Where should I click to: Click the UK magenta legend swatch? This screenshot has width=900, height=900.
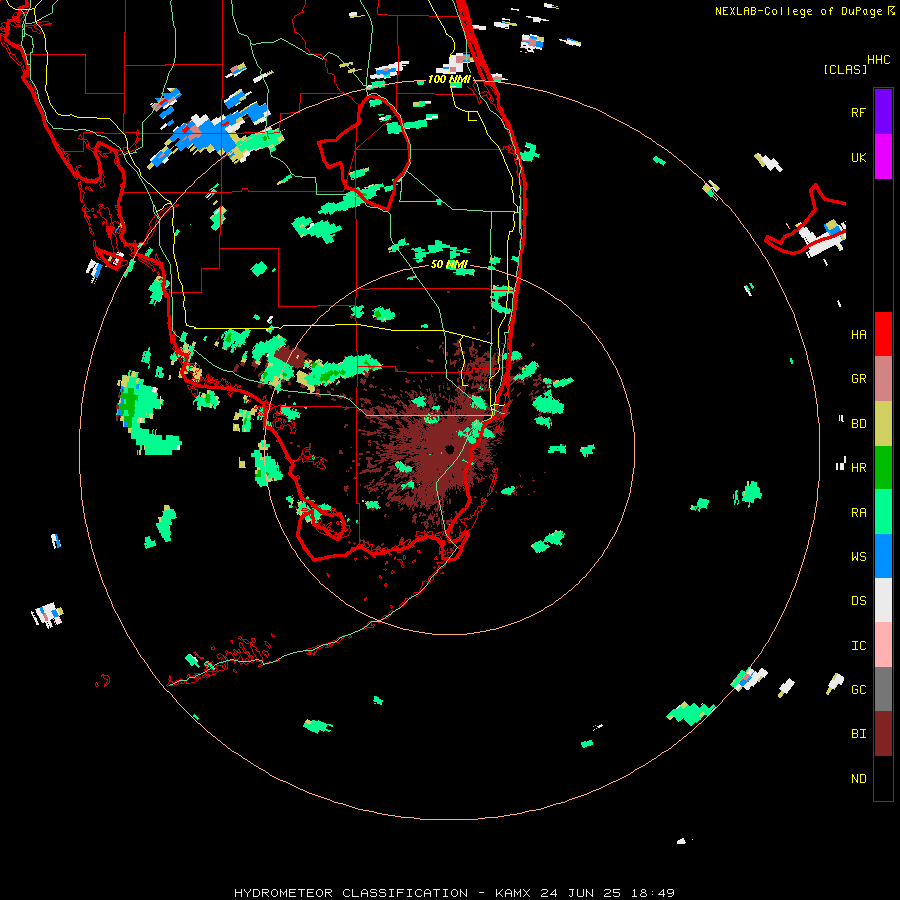click(x=883, y=157)
